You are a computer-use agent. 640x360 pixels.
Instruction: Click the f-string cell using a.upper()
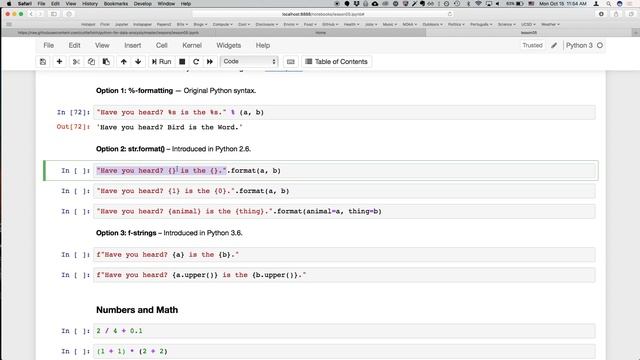[x=344, y=275]
